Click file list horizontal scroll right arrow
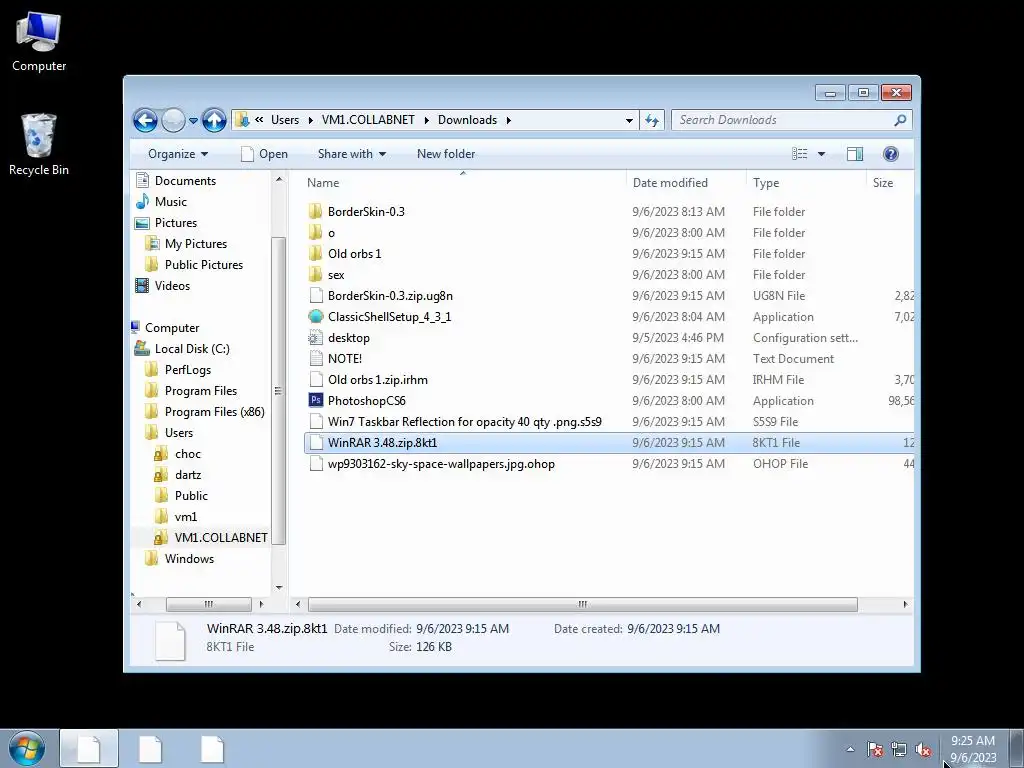This screenshot has width=1024, height=768. click(x=905, y=605)
